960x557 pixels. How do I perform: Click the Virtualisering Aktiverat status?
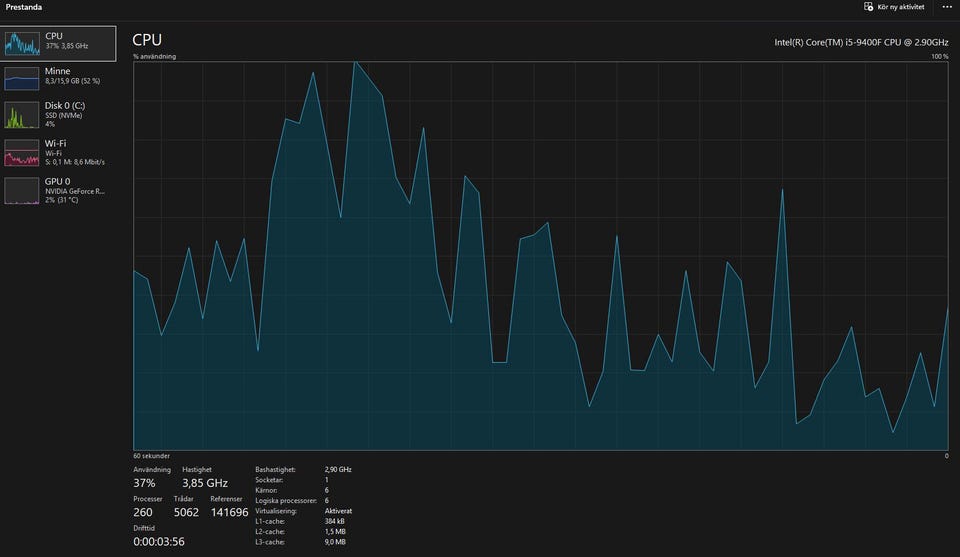(338, 511)
